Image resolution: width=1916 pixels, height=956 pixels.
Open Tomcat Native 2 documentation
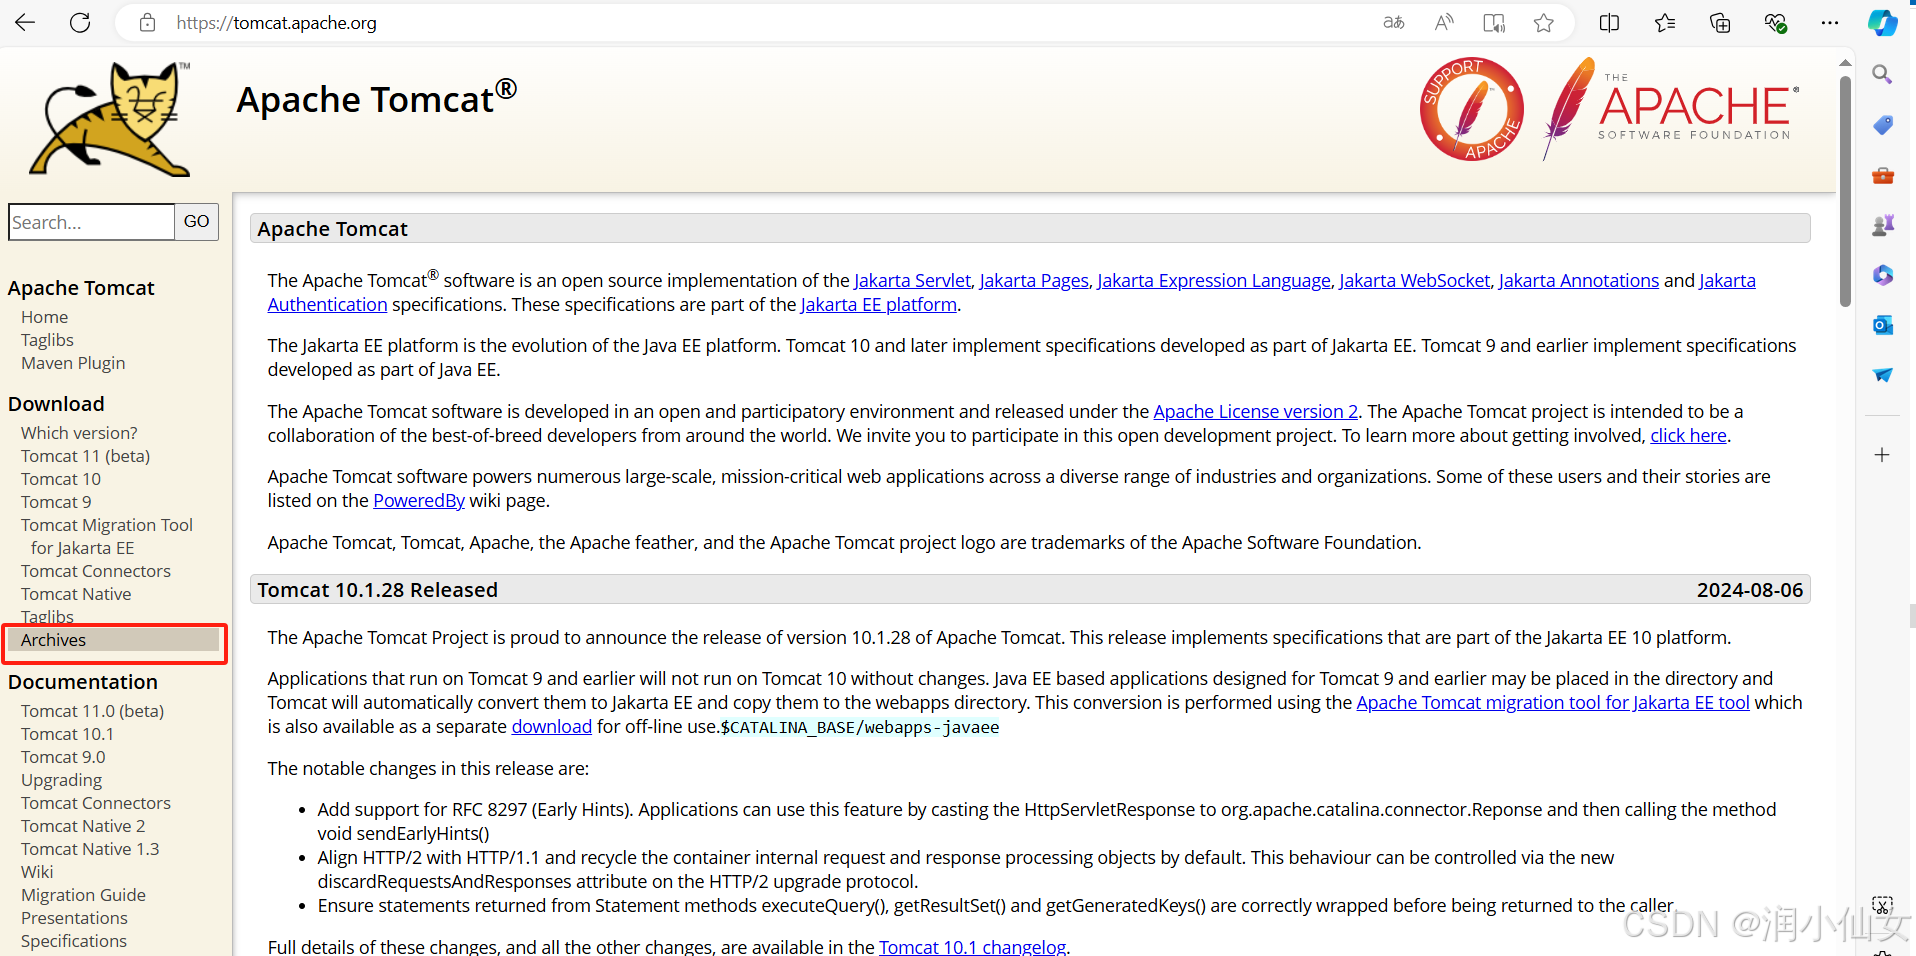pyautogui.click(x=83, y=826)
